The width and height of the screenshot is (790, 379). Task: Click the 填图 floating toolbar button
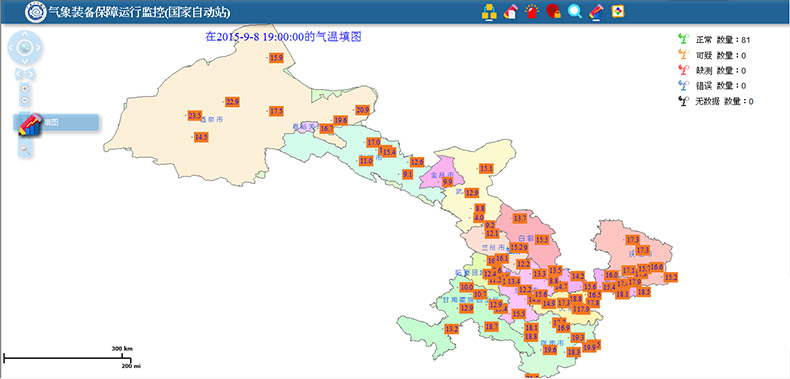tap(56, 122)
